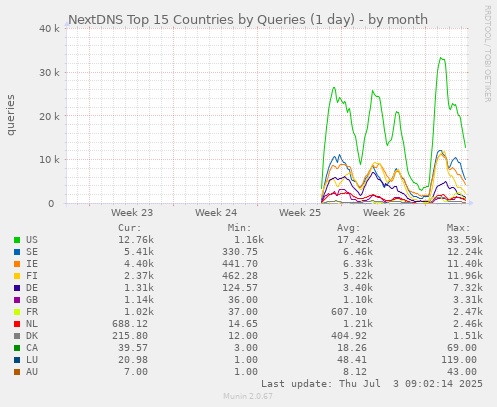Click the US green legend swatch

click(17, 240)
